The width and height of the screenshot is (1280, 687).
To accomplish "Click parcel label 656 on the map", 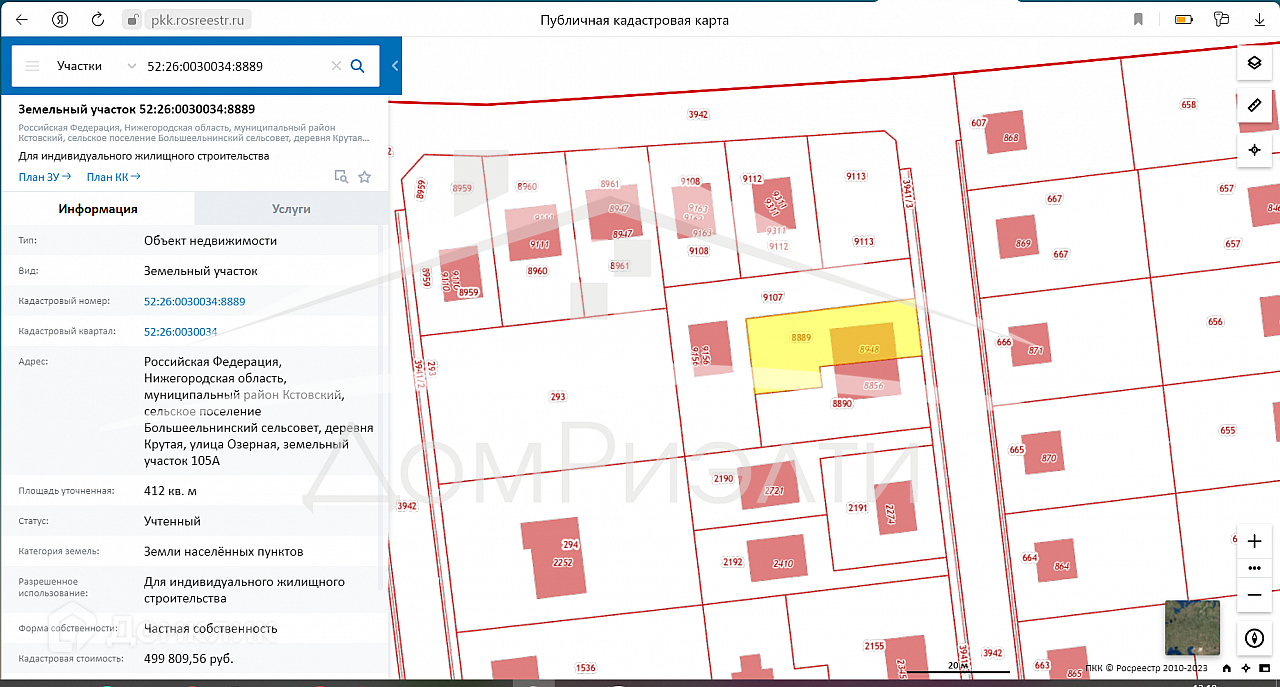I will (1215, 322).
